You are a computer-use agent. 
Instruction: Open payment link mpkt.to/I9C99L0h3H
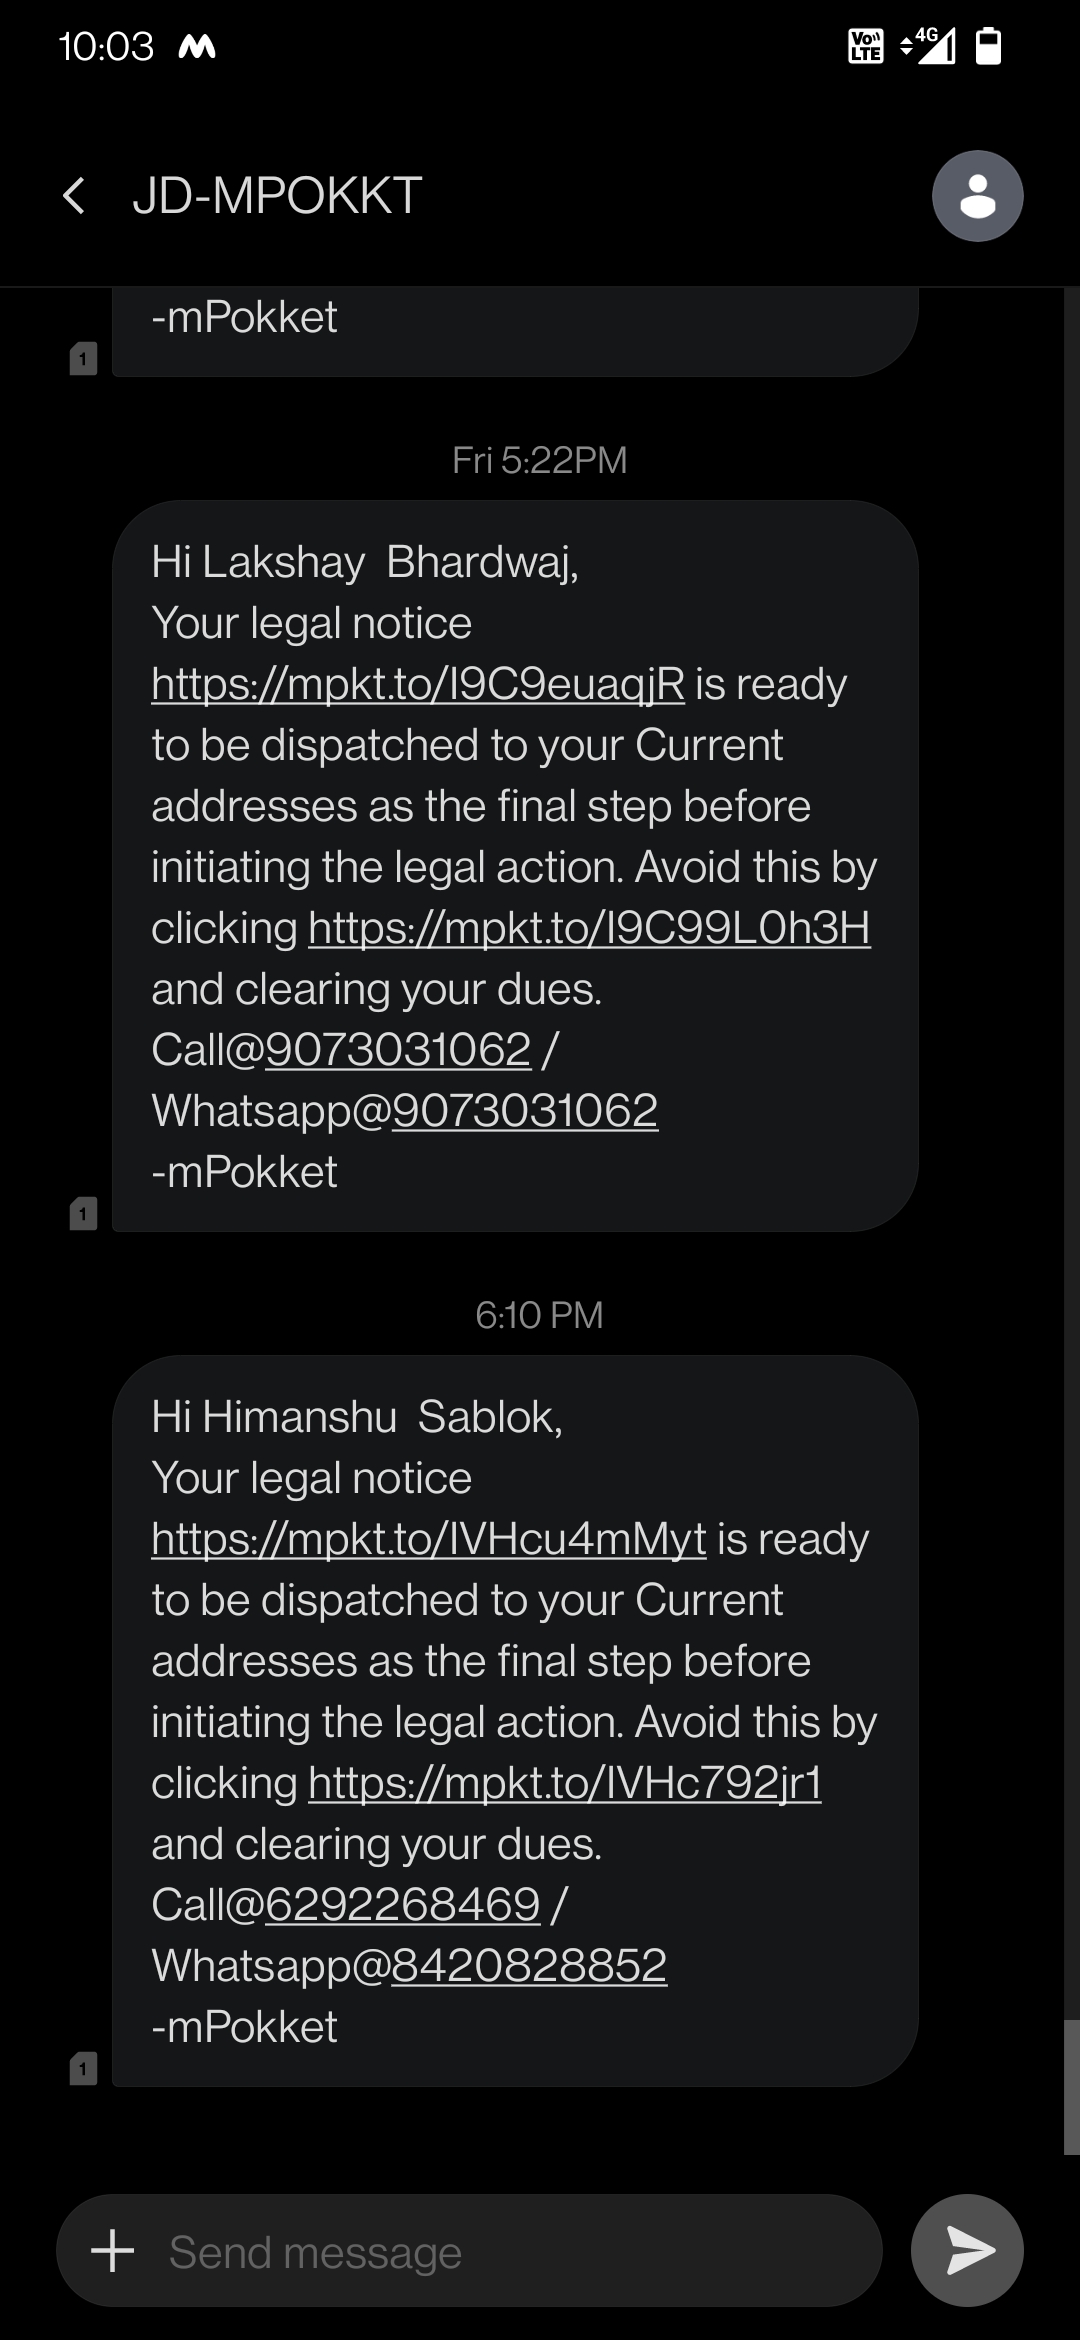coord(589,929)
